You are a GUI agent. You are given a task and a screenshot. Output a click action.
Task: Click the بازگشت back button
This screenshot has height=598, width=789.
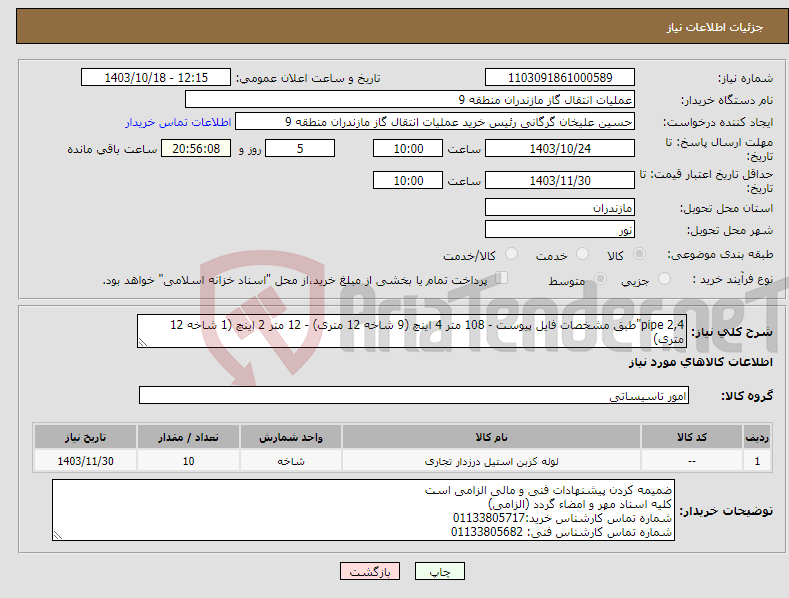370,571
